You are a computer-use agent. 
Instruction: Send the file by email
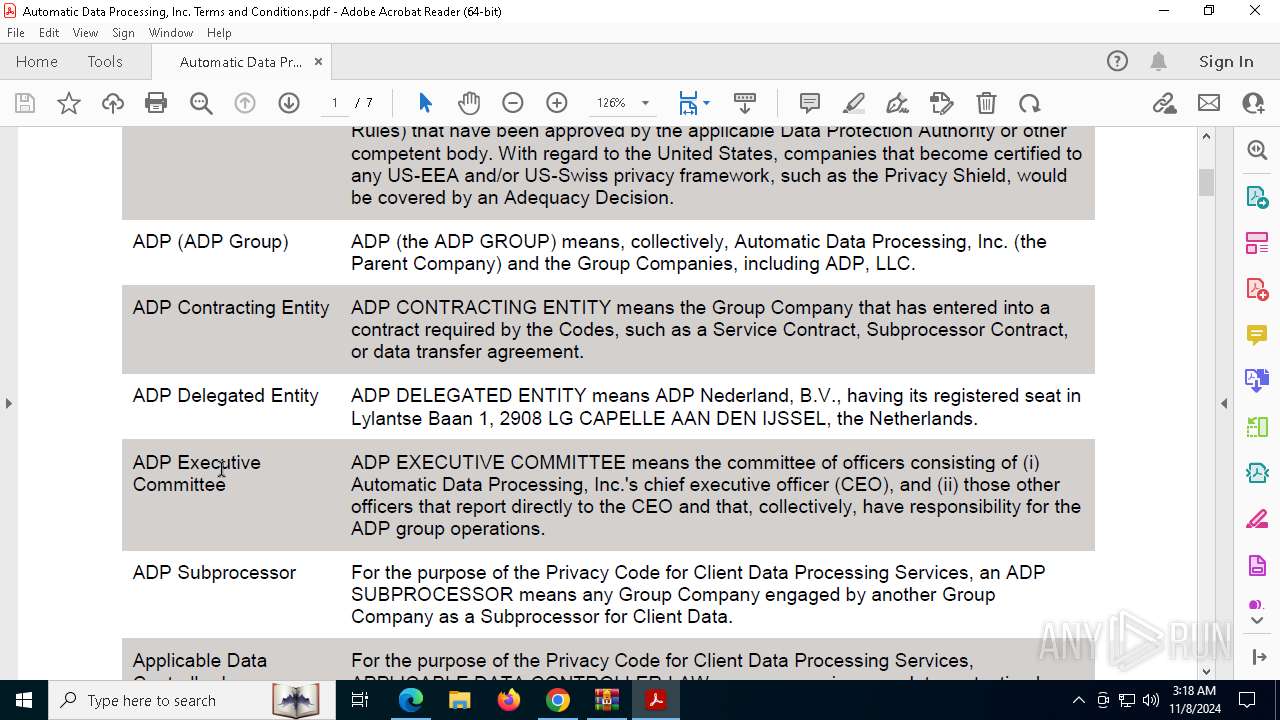(1209, 103)
